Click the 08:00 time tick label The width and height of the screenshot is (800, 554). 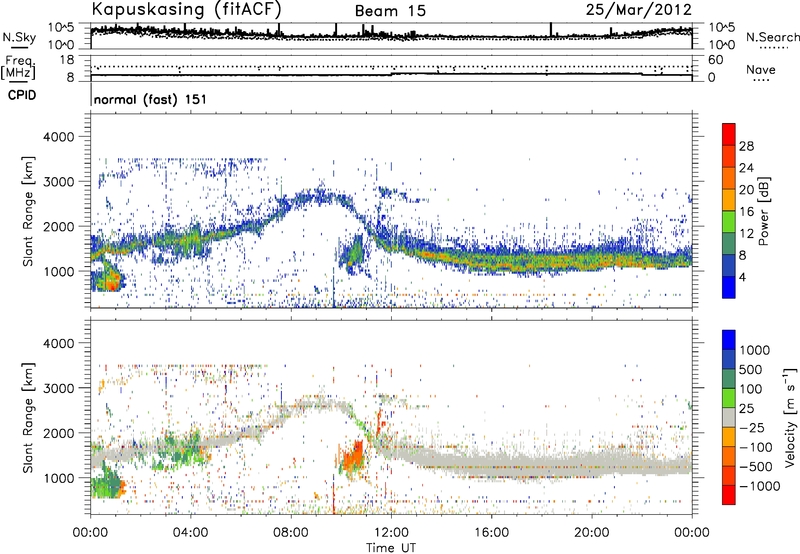pos(291,533)
